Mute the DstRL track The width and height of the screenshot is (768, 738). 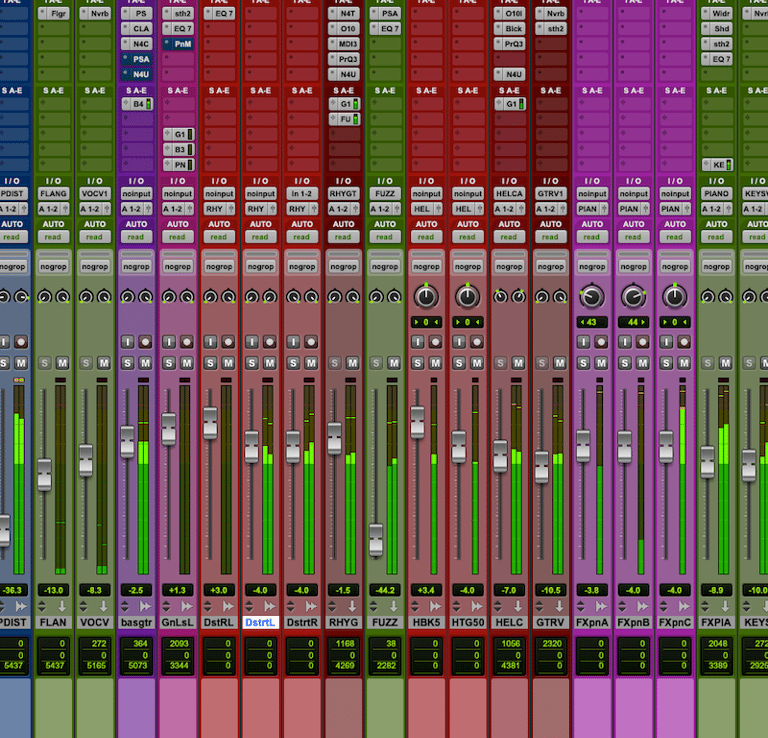coord(228,363)
